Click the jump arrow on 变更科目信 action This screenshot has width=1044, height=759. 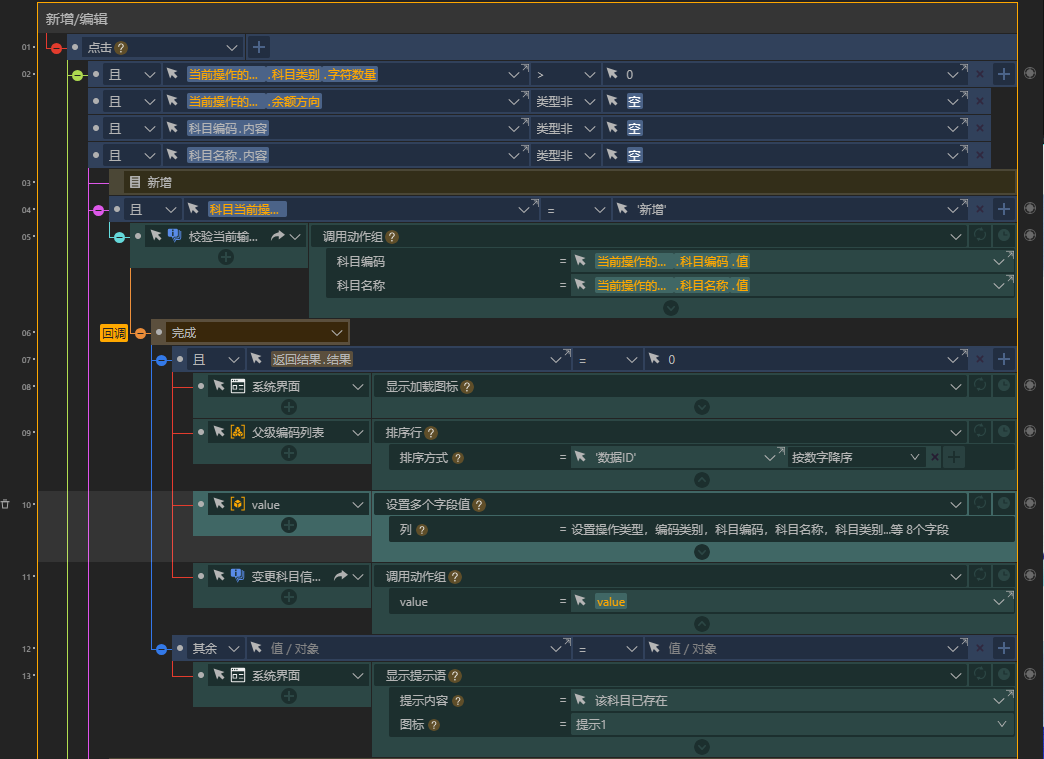click(340, 576)
